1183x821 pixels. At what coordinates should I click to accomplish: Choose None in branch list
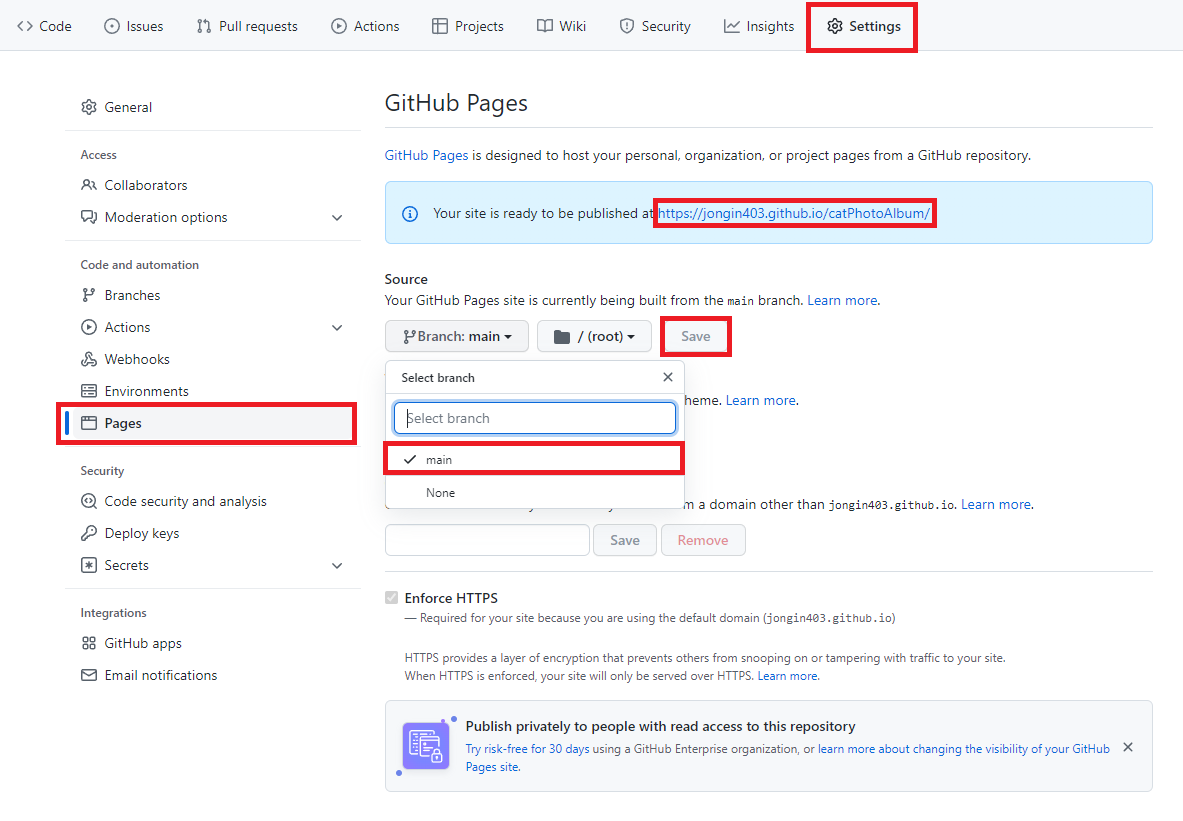tap(534, 493)
